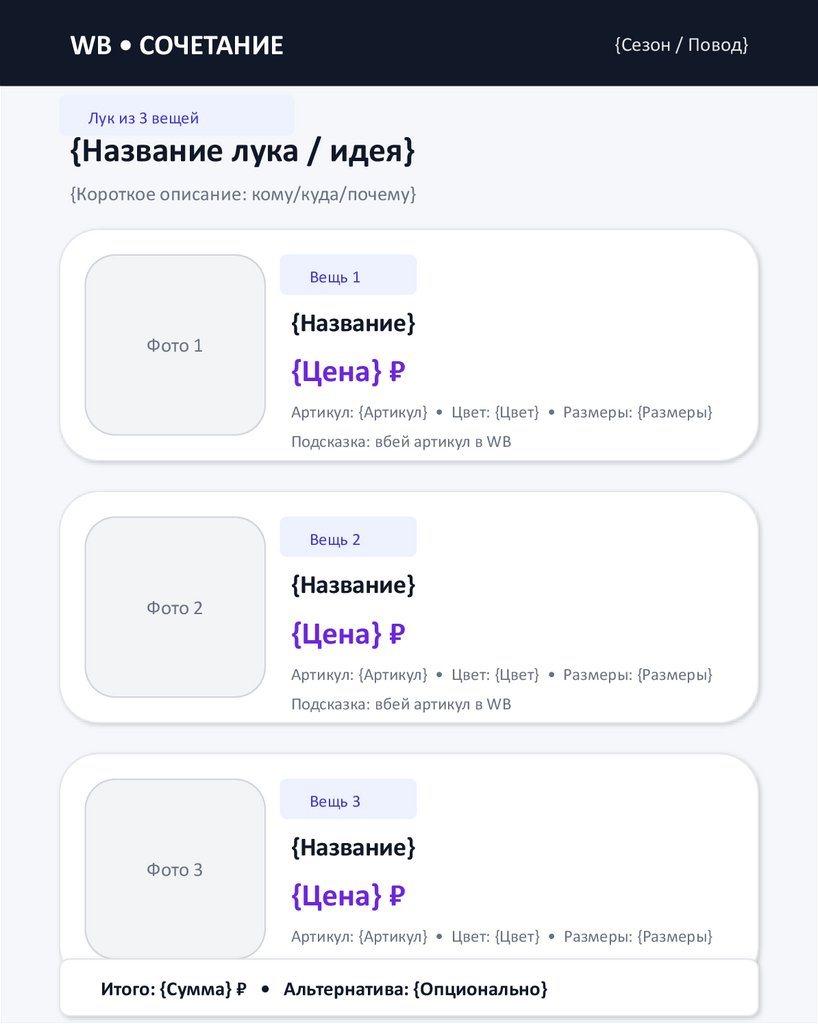Click the {Цена} ₽ price in the Вещь 2 card

click(348, 634)
